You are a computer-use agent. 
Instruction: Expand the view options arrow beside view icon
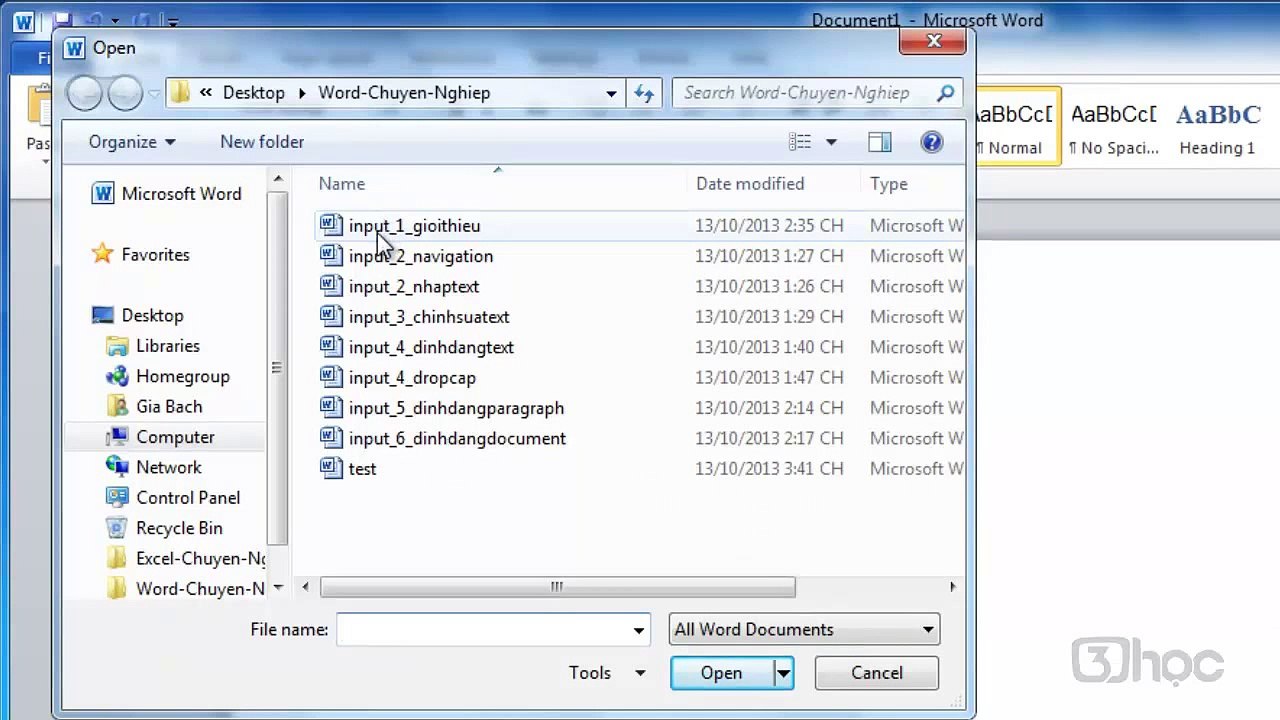[830, 142]
